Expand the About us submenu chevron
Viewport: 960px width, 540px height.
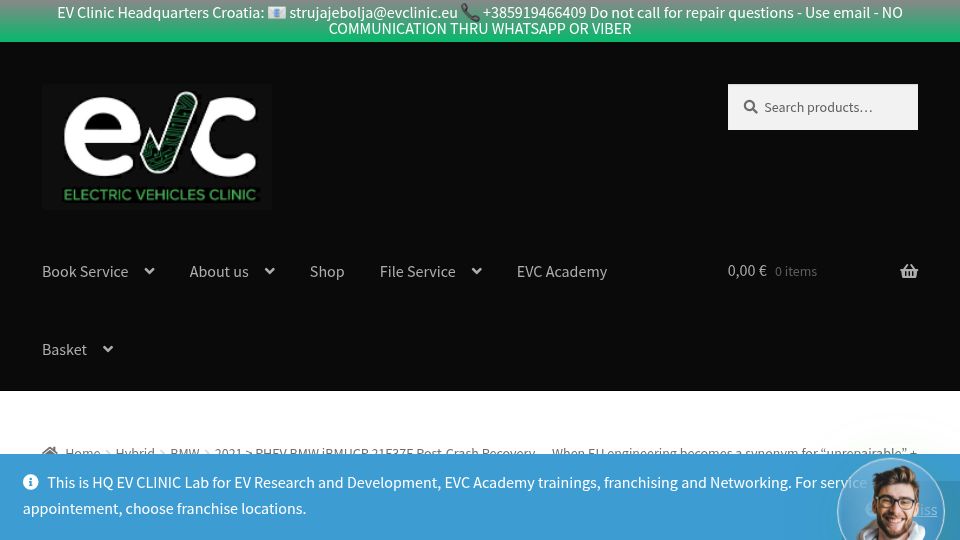[x=269, y=271]
